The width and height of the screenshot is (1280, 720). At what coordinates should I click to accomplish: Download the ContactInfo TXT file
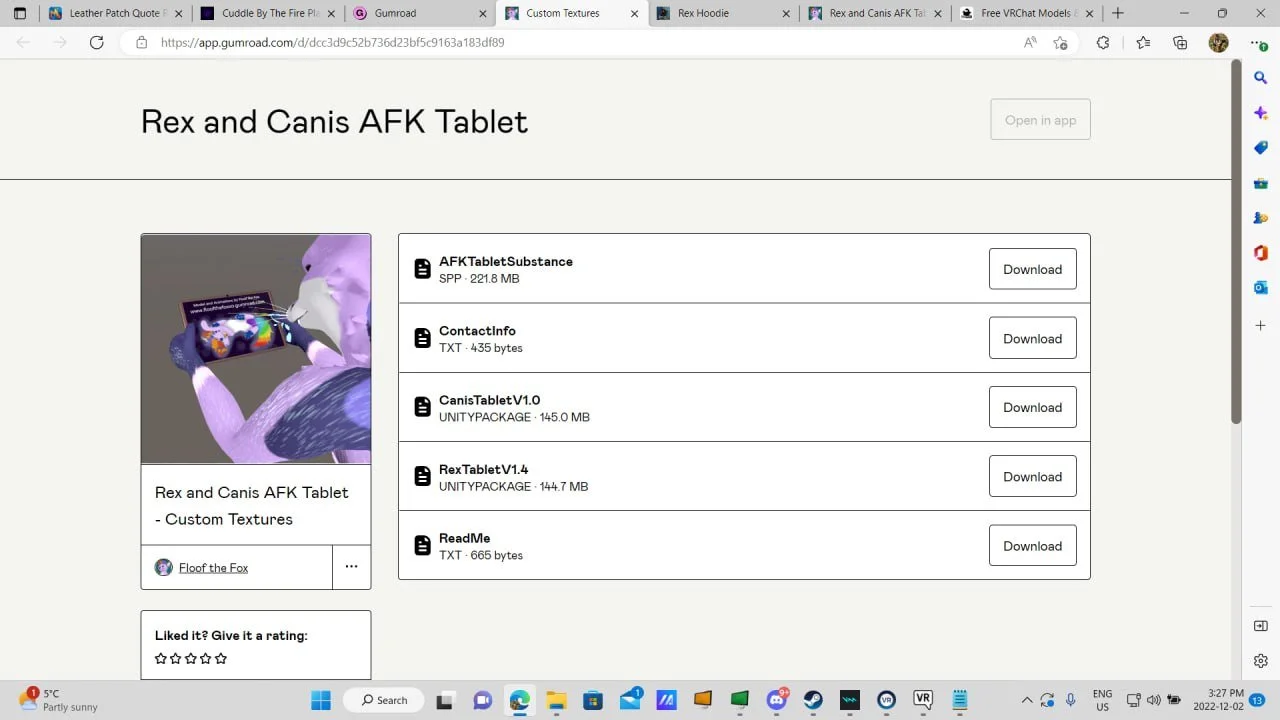(x=1032, y=338)
